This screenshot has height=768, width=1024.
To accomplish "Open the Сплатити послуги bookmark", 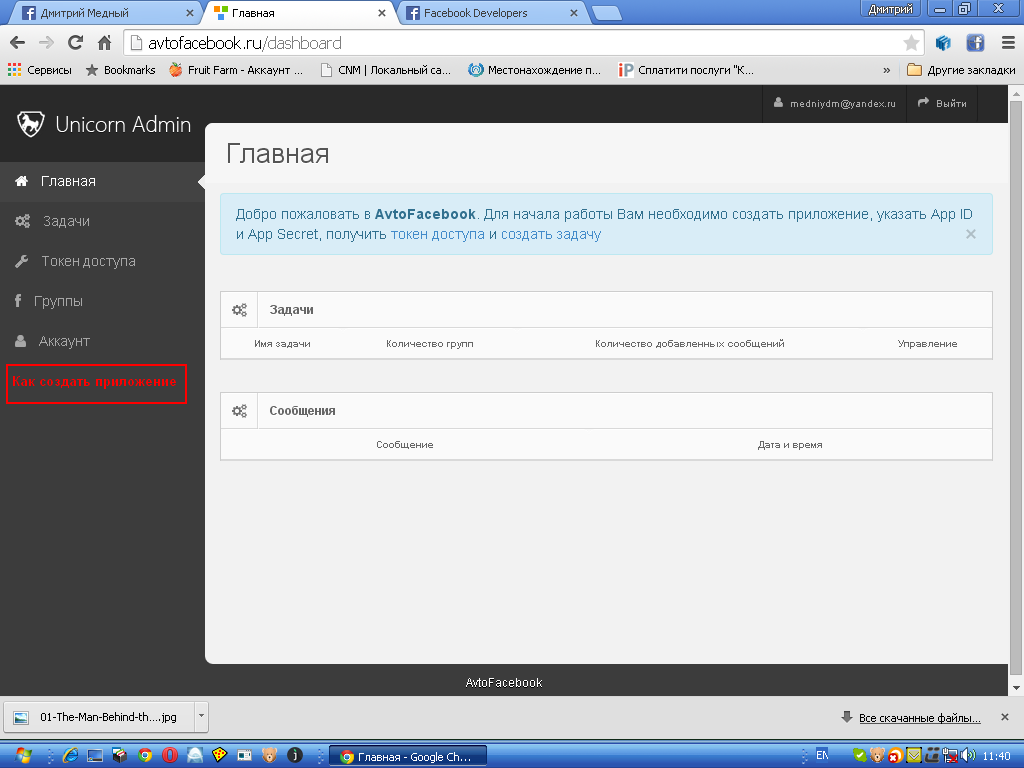I will coord(686,70).
